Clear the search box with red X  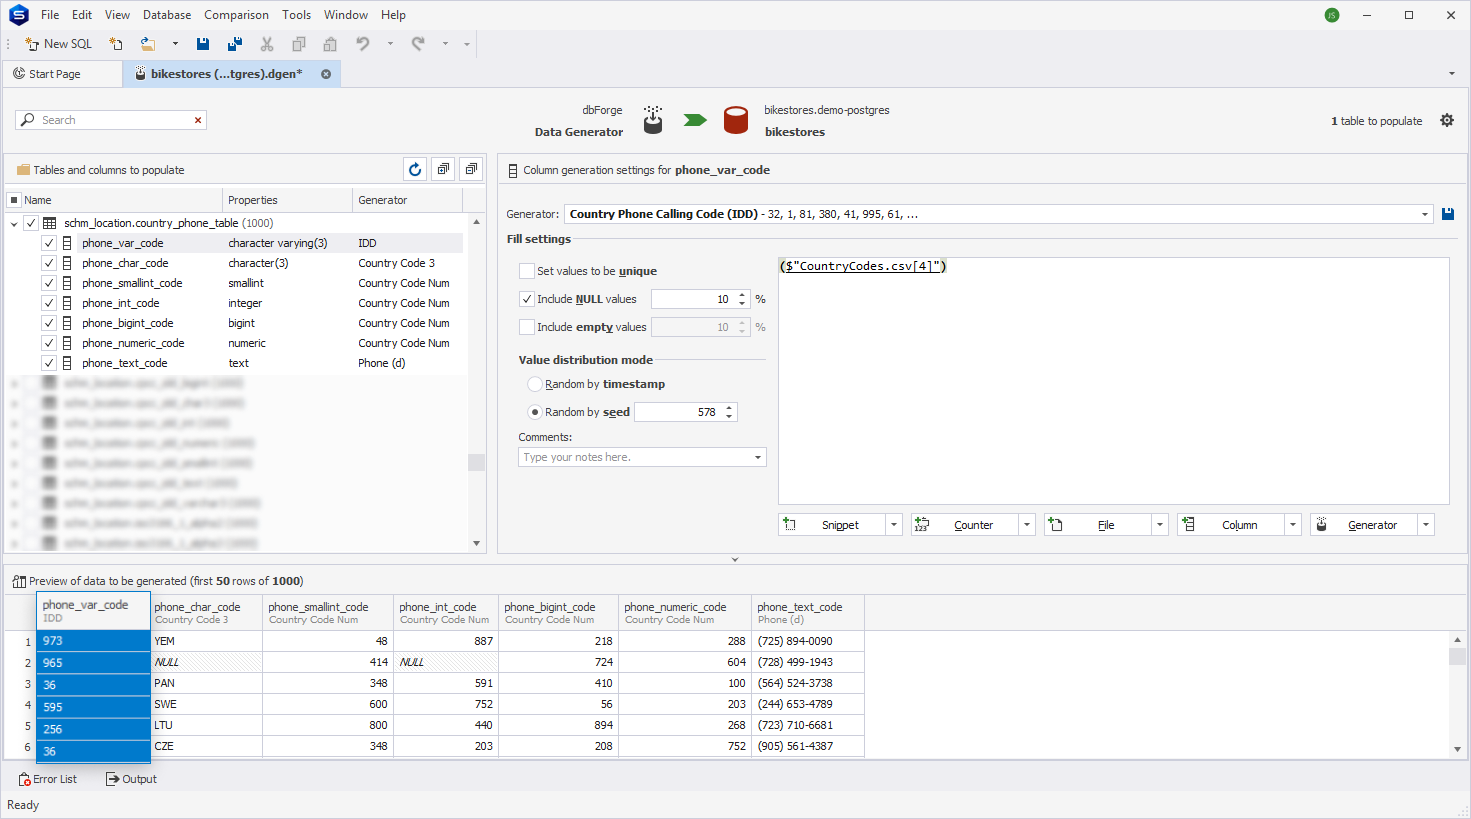[198, 120]
